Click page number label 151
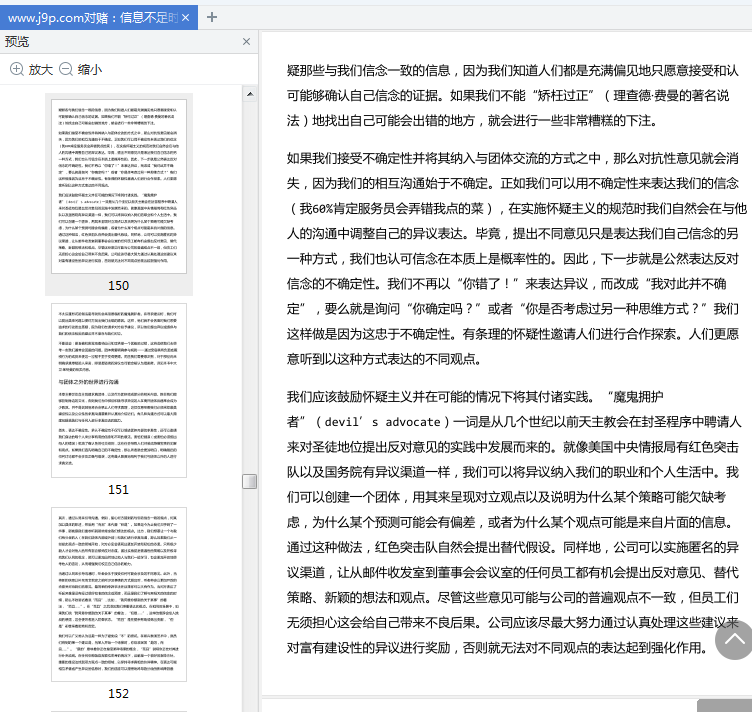The height and width of the screenshot is (712, 752). click(118, 490)
